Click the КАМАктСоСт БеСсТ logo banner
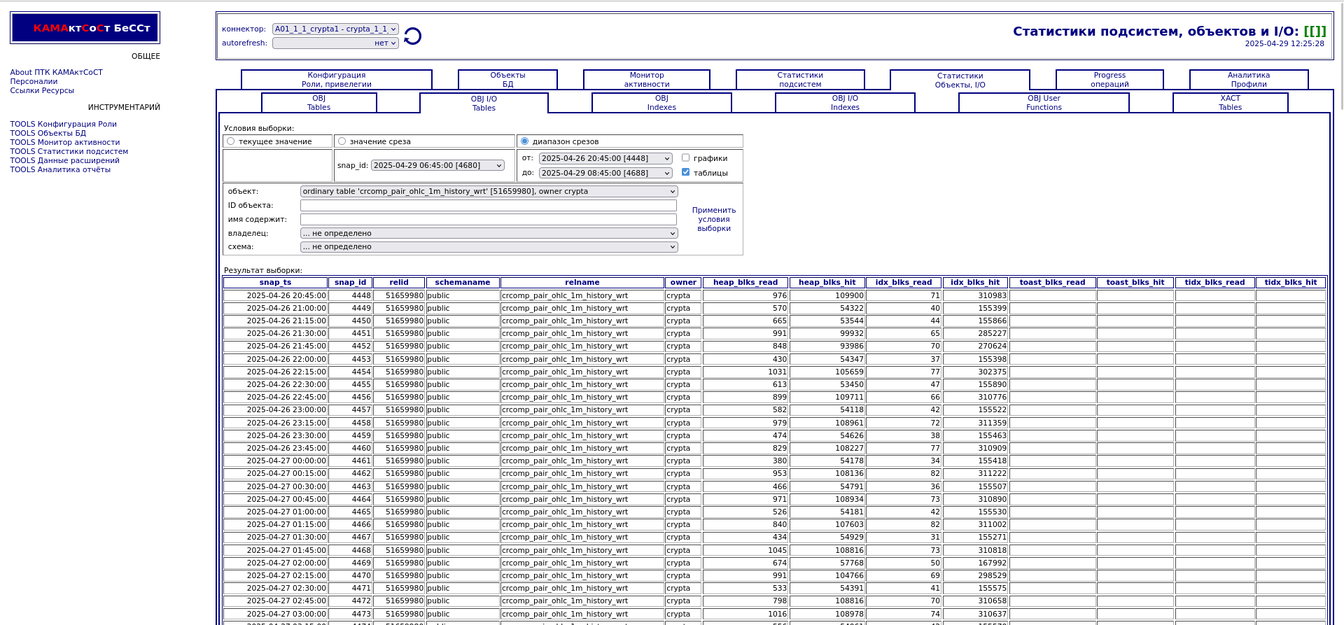The width and height of the screenshot is (1344, 625). [x=85, y=28]
